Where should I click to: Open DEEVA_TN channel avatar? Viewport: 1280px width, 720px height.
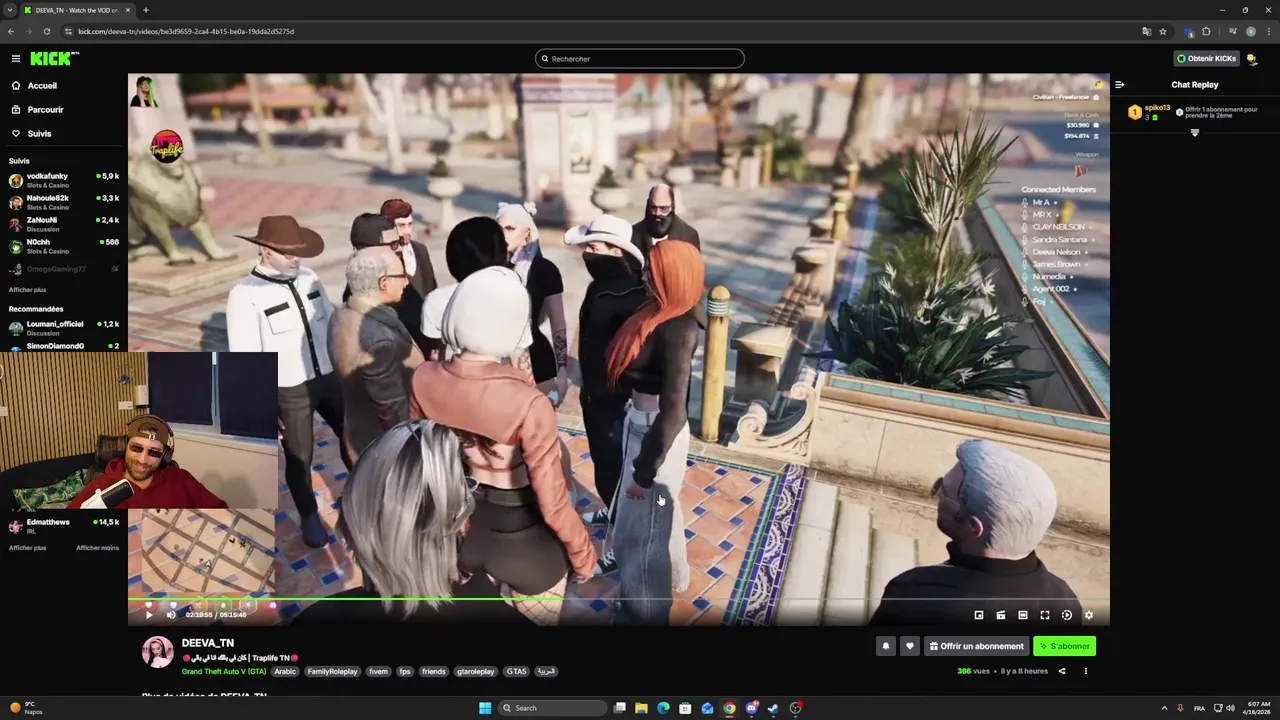[157, 651]
